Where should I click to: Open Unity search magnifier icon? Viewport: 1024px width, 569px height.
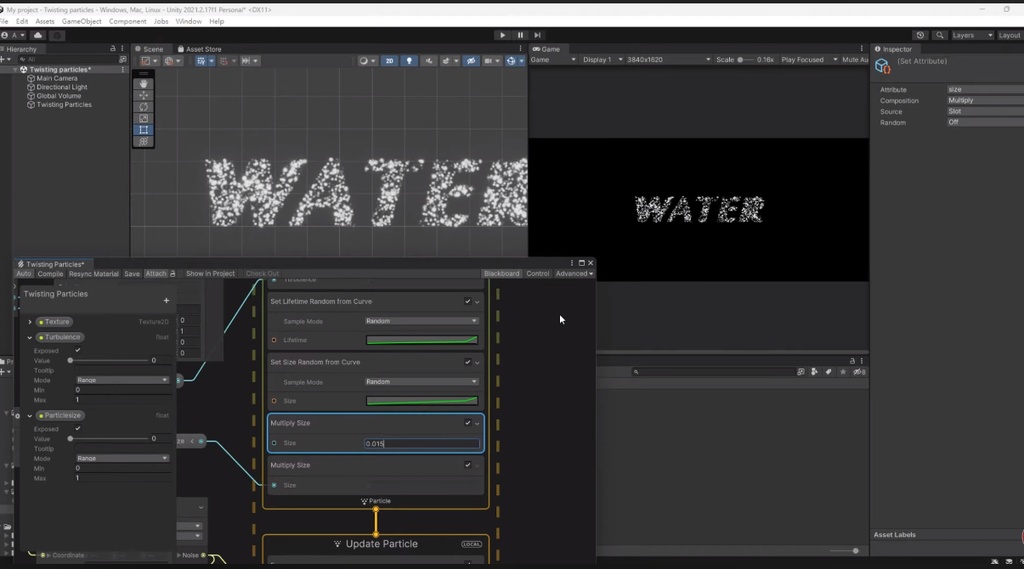click(x=940, y=35)
